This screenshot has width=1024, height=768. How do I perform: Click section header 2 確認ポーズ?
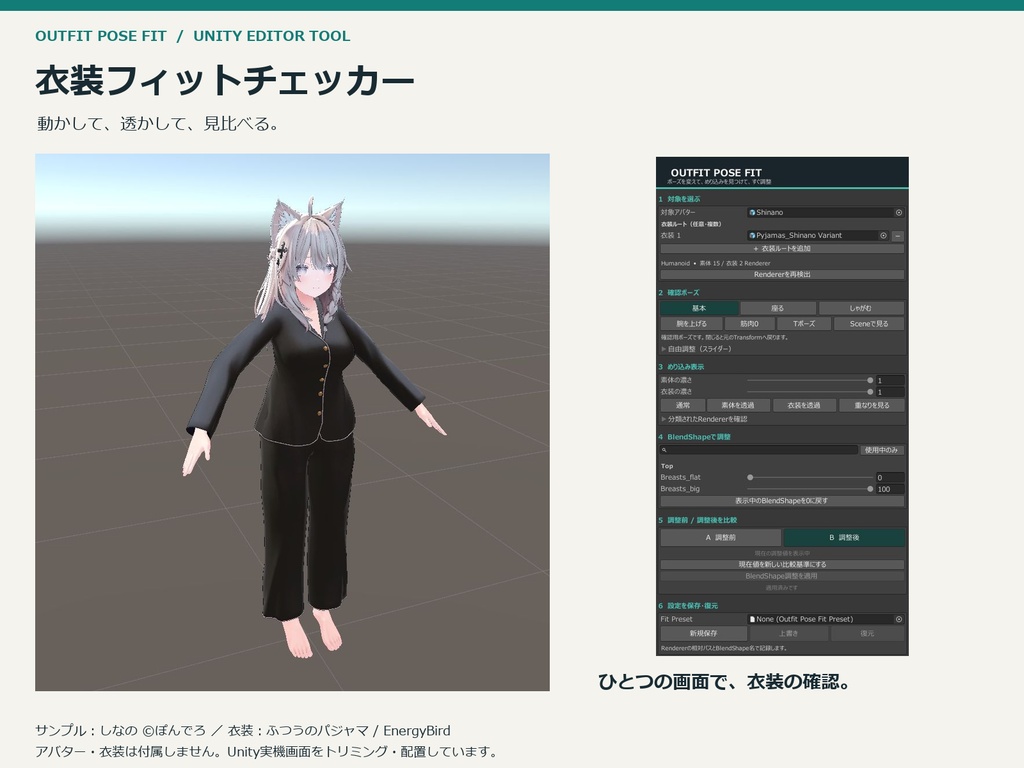pyautogui.click(x=679, y=293)
